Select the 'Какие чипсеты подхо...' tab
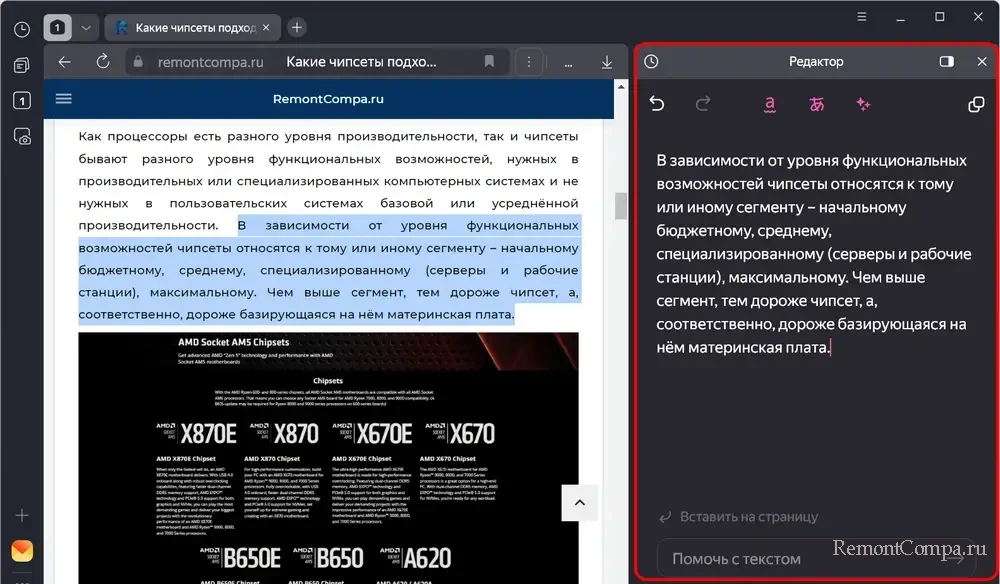The image size is (1000, 584). point(190,28)
